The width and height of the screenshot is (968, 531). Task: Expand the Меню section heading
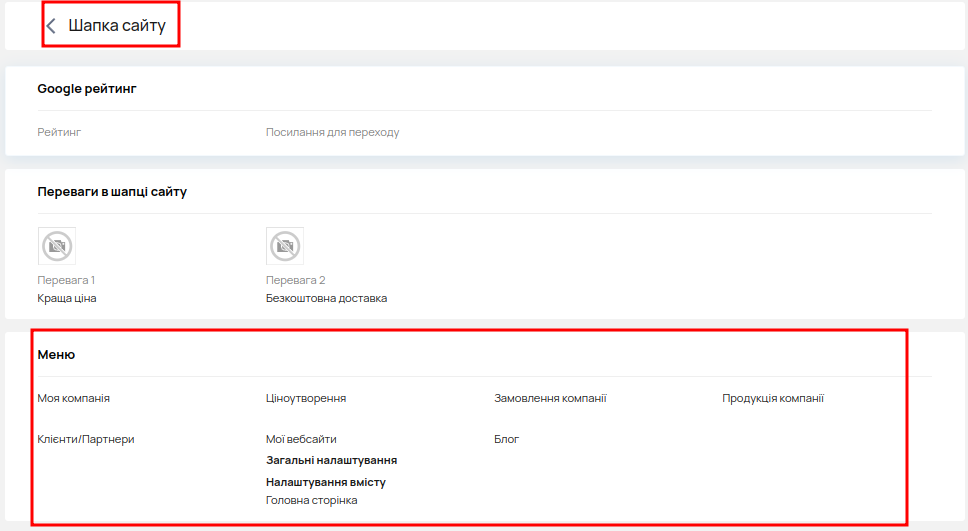56,355
